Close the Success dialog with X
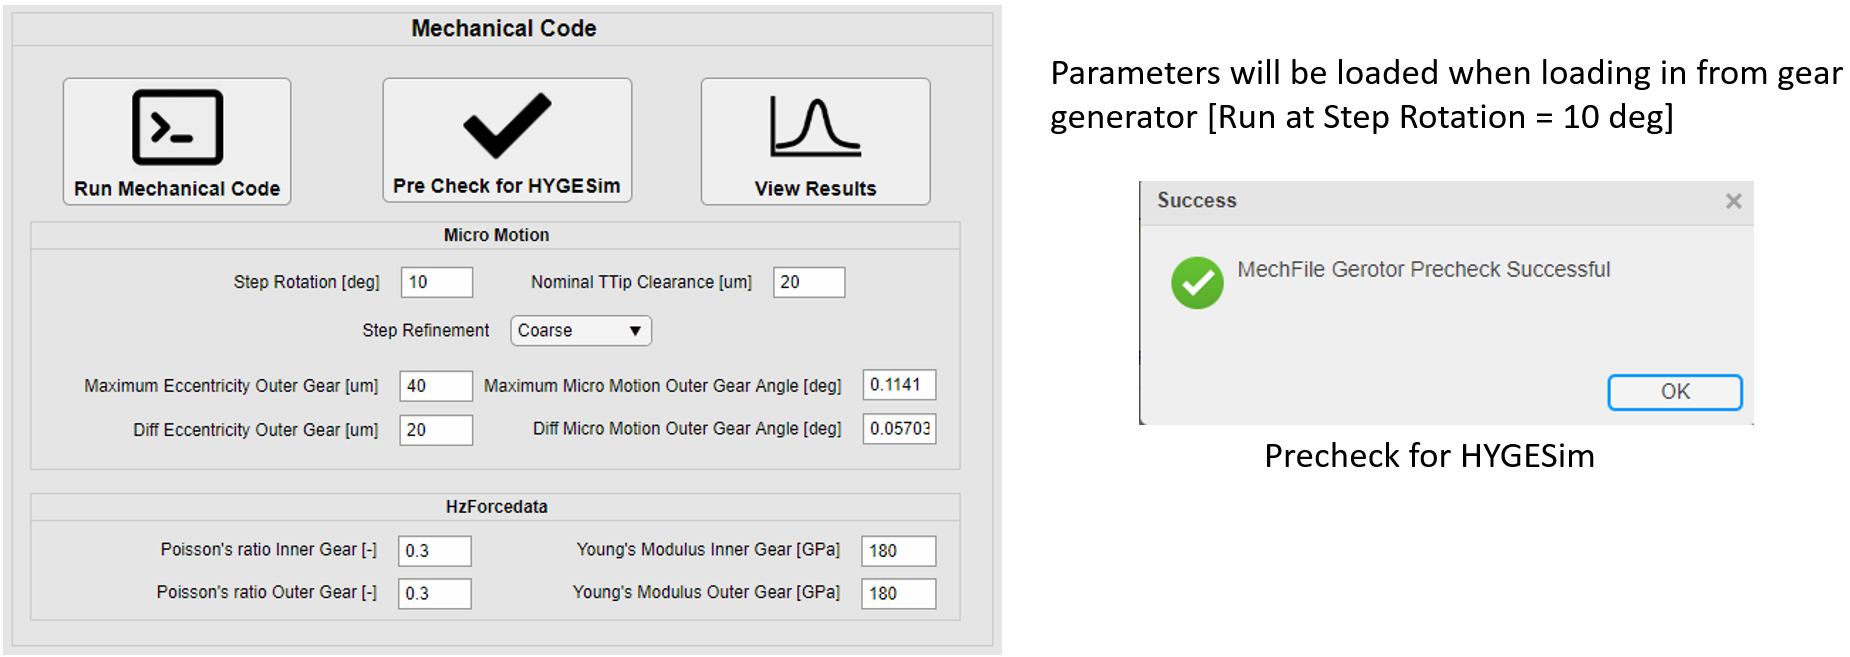The width and height of the screenshot is (1850, 657). (1733, 201)
